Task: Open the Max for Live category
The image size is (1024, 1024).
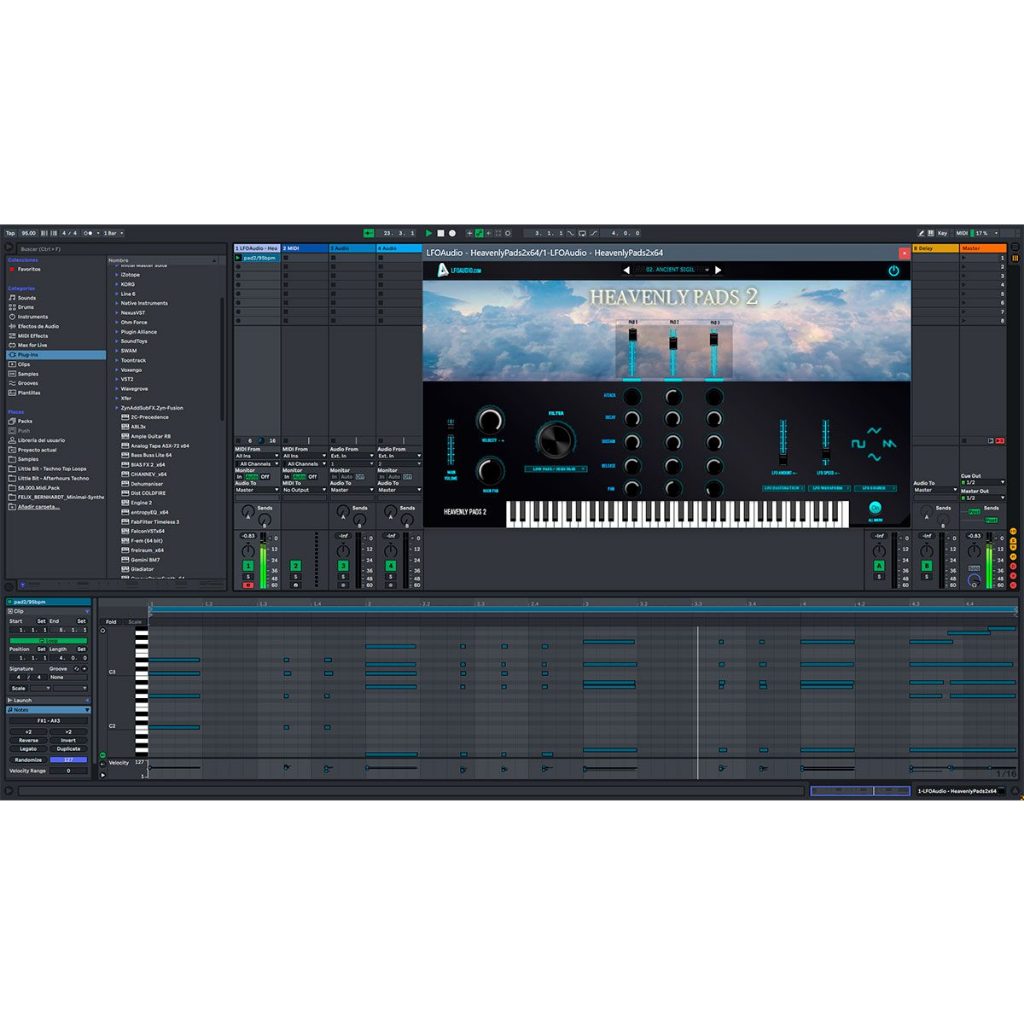Action: coord(32,345)
